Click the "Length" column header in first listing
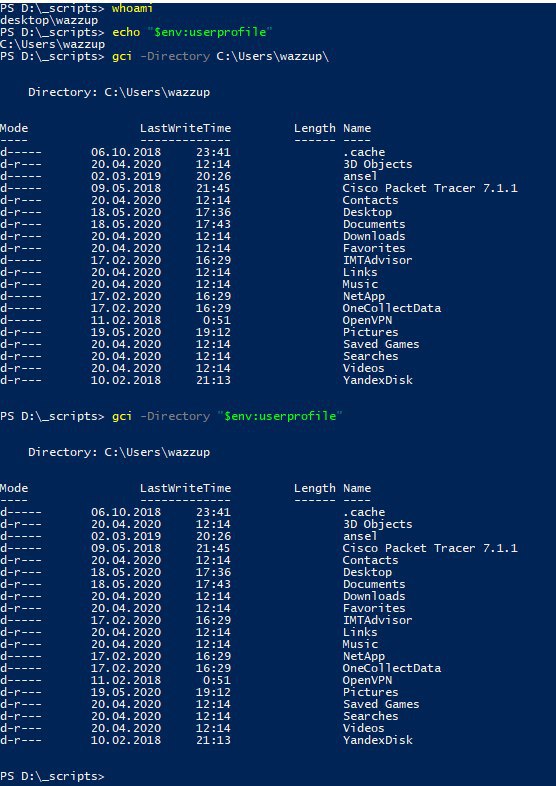Viewport: 556px width, 786px height. (315, 128)
